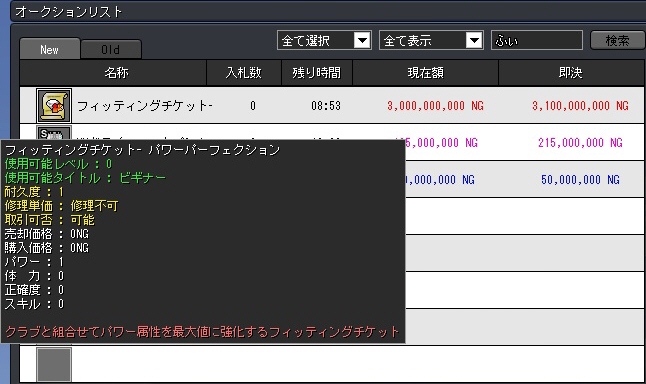
Task: Click the スキル : 0 stat line
Action: coord(34,304)
